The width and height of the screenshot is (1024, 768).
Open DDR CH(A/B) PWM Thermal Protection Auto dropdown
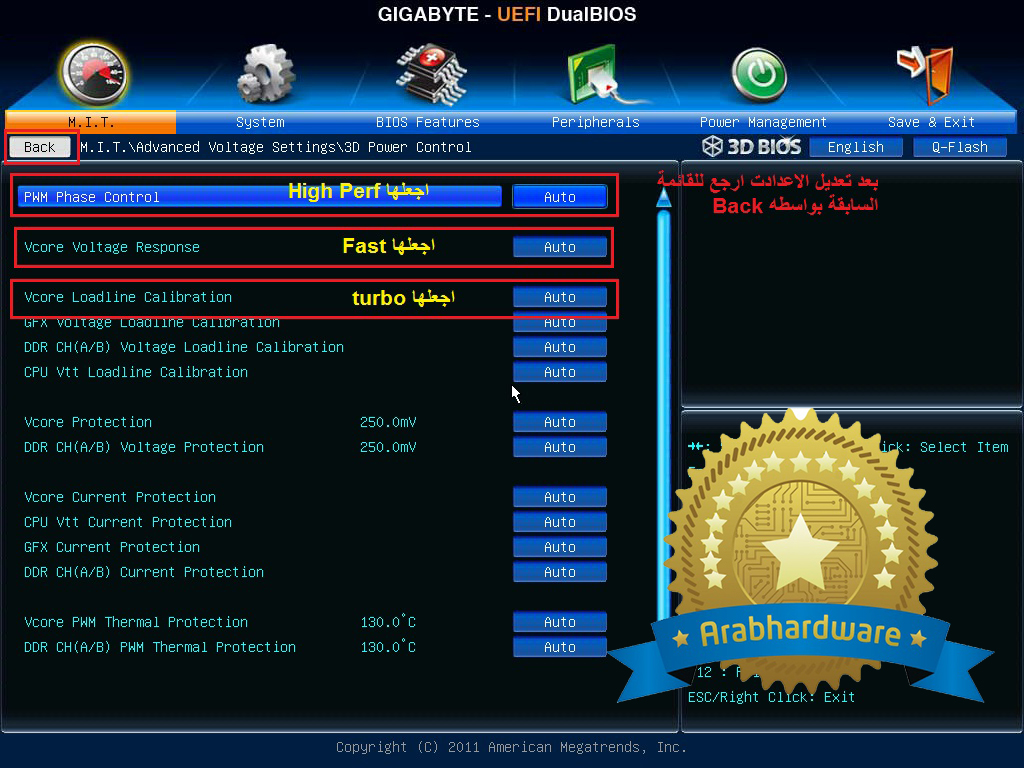pyautogui.click(x=560, y=647)
